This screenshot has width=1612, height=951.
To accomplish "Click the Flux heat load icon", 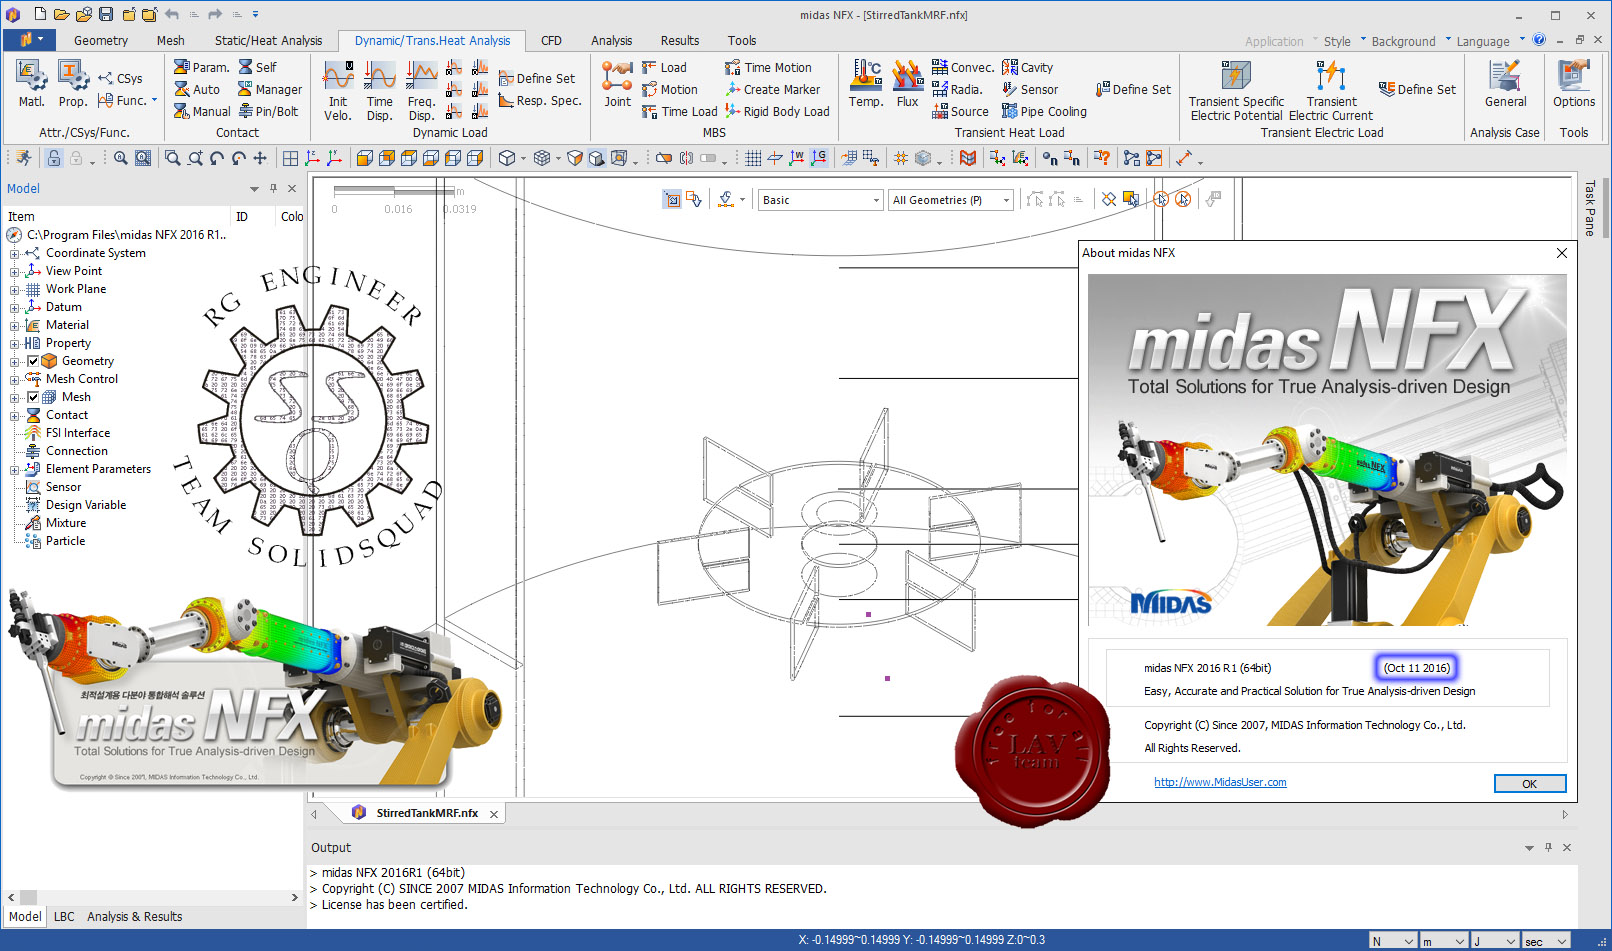I will click(907, 84).
